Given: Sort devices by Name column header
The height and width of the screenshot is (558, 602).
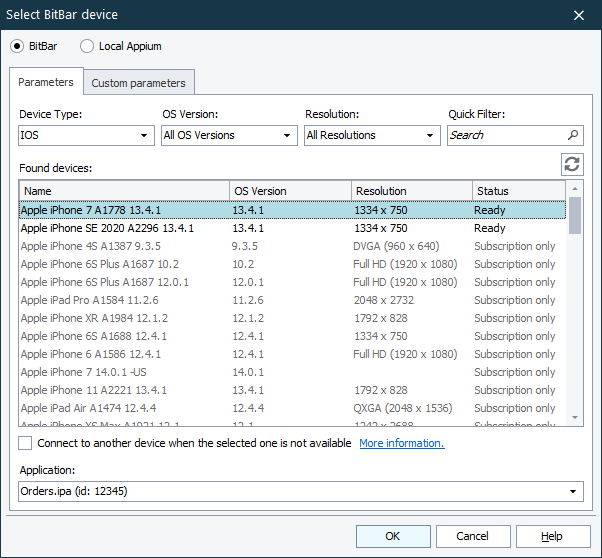Looking at the screenshot, I should click(x=124, y=191).
